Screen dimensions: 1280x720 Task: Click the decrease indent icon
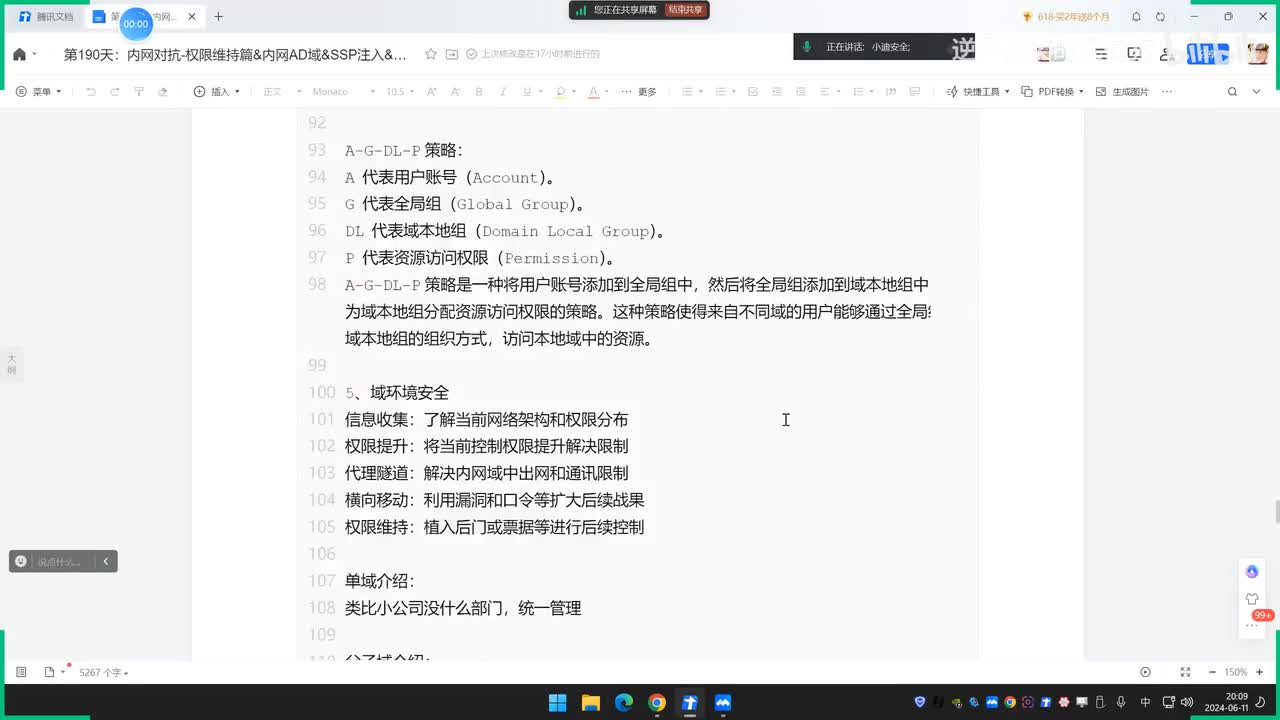point(779,91)
